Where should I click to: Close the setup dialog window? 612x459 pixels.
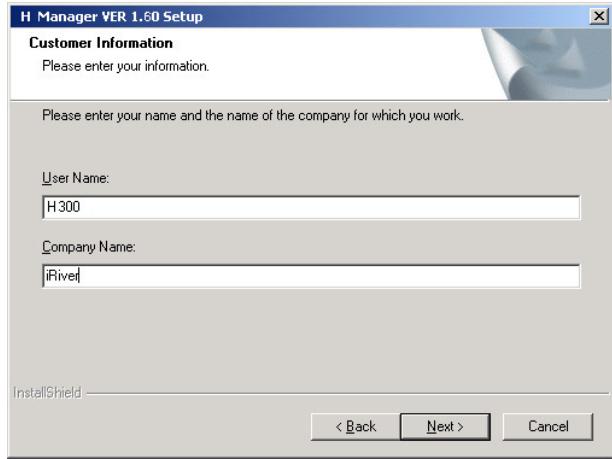[x=599, y=11]
